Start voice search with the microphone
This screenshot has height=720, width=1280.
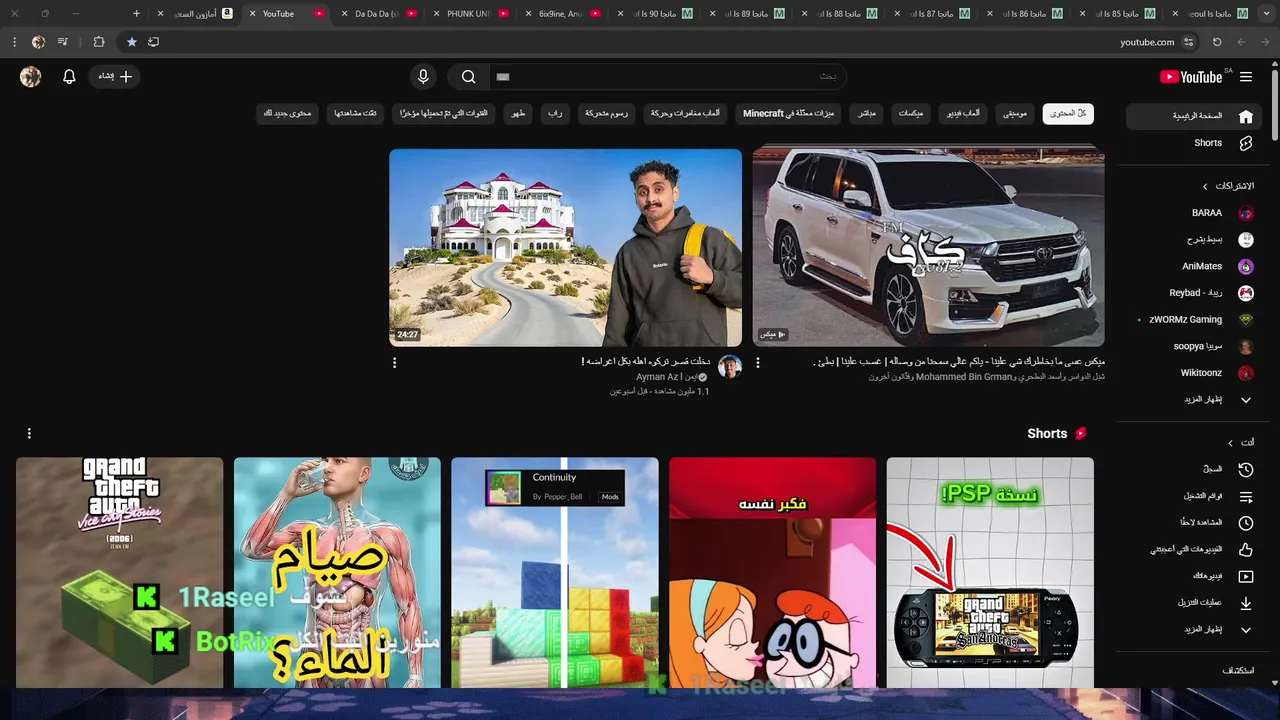tap(423, 77)
